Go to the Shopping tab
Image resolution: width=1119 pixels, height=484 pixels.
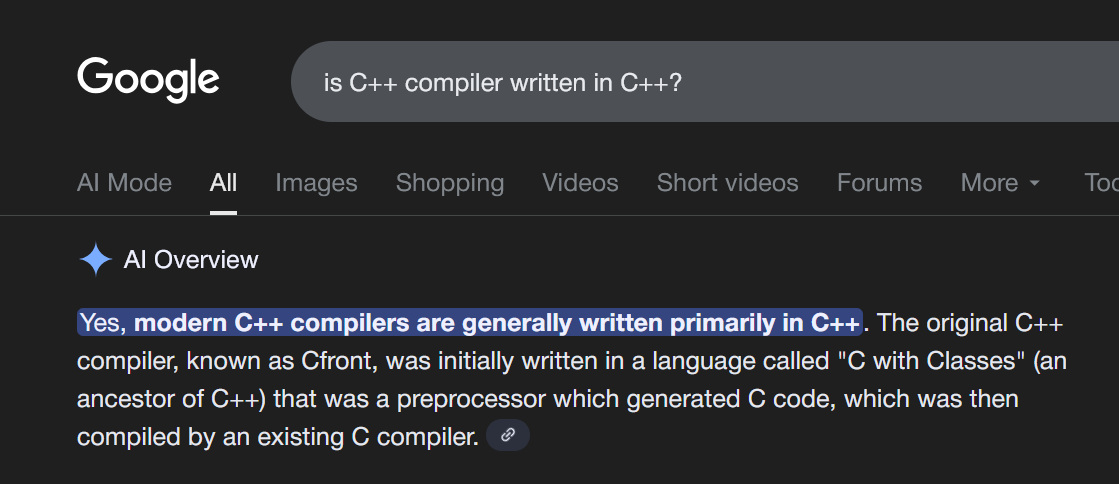click(450, 183)
